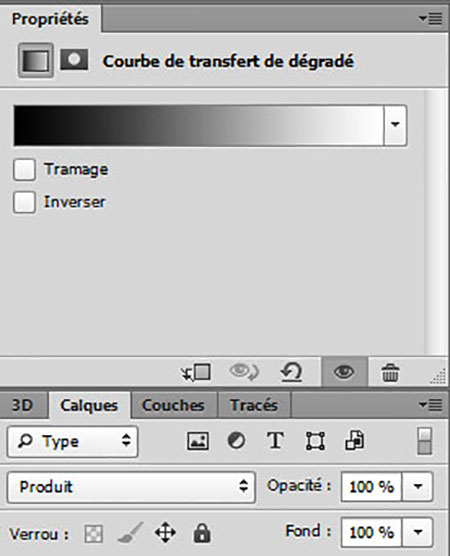The height and width of the screenshot is (556, 450).
Task: Toggle the layer filtering switch
Action: 425,441
